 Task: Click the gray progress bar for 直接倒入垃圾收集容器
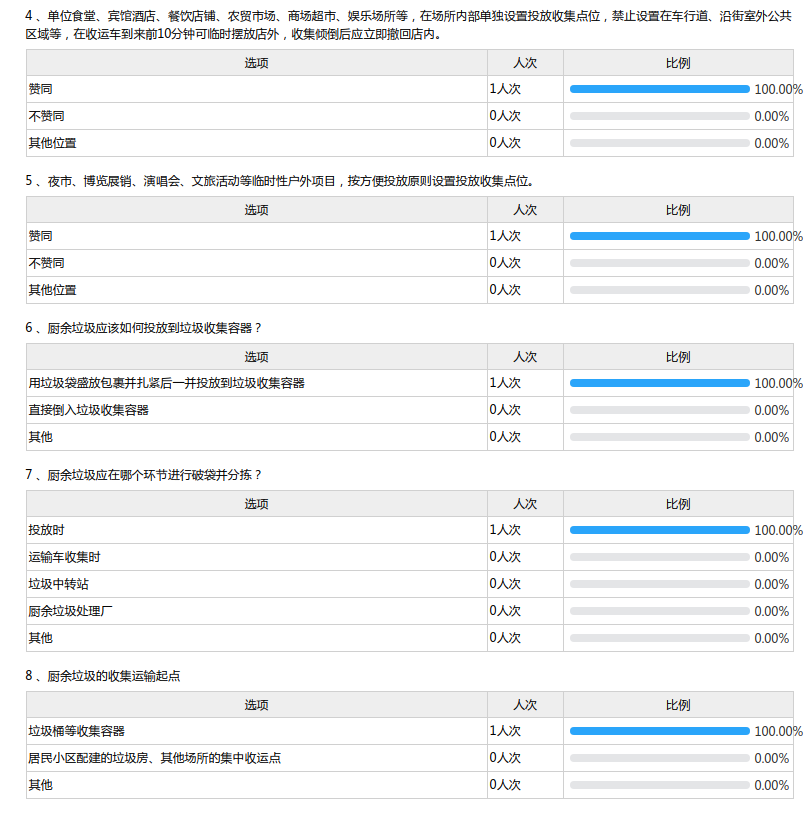tap(659, 410)
